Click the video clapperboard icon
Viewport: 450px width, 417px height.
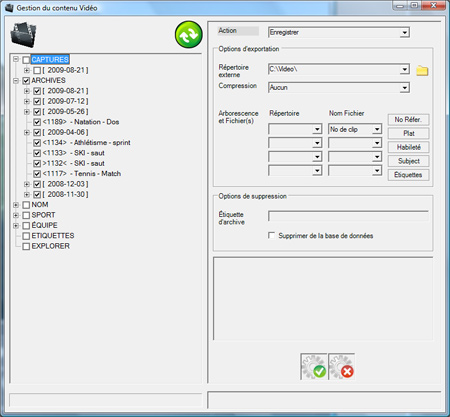click(x=23, y=34)
